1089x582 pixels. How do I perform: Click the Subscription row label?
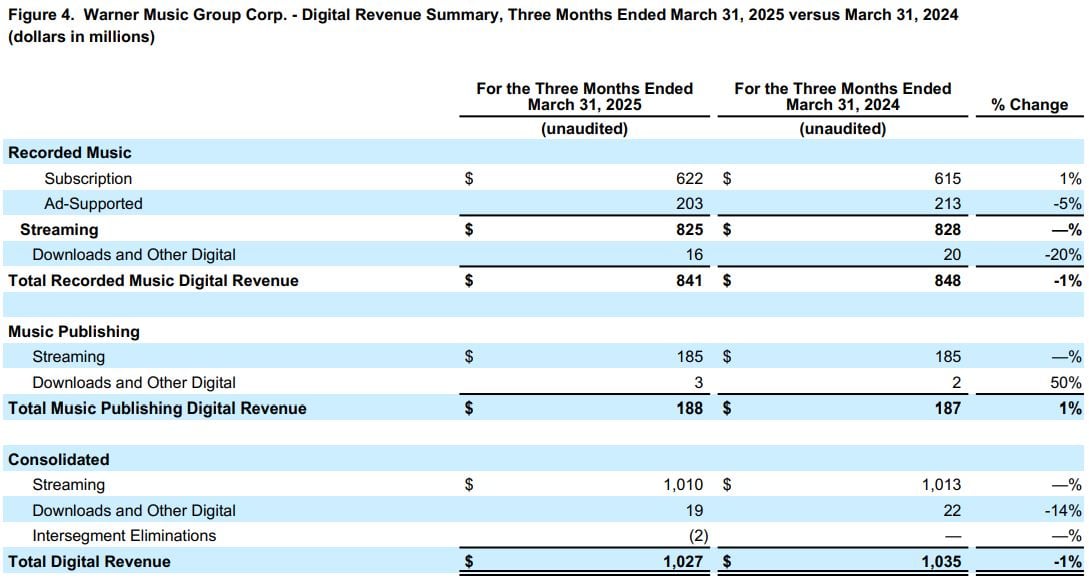pos(88,179)
